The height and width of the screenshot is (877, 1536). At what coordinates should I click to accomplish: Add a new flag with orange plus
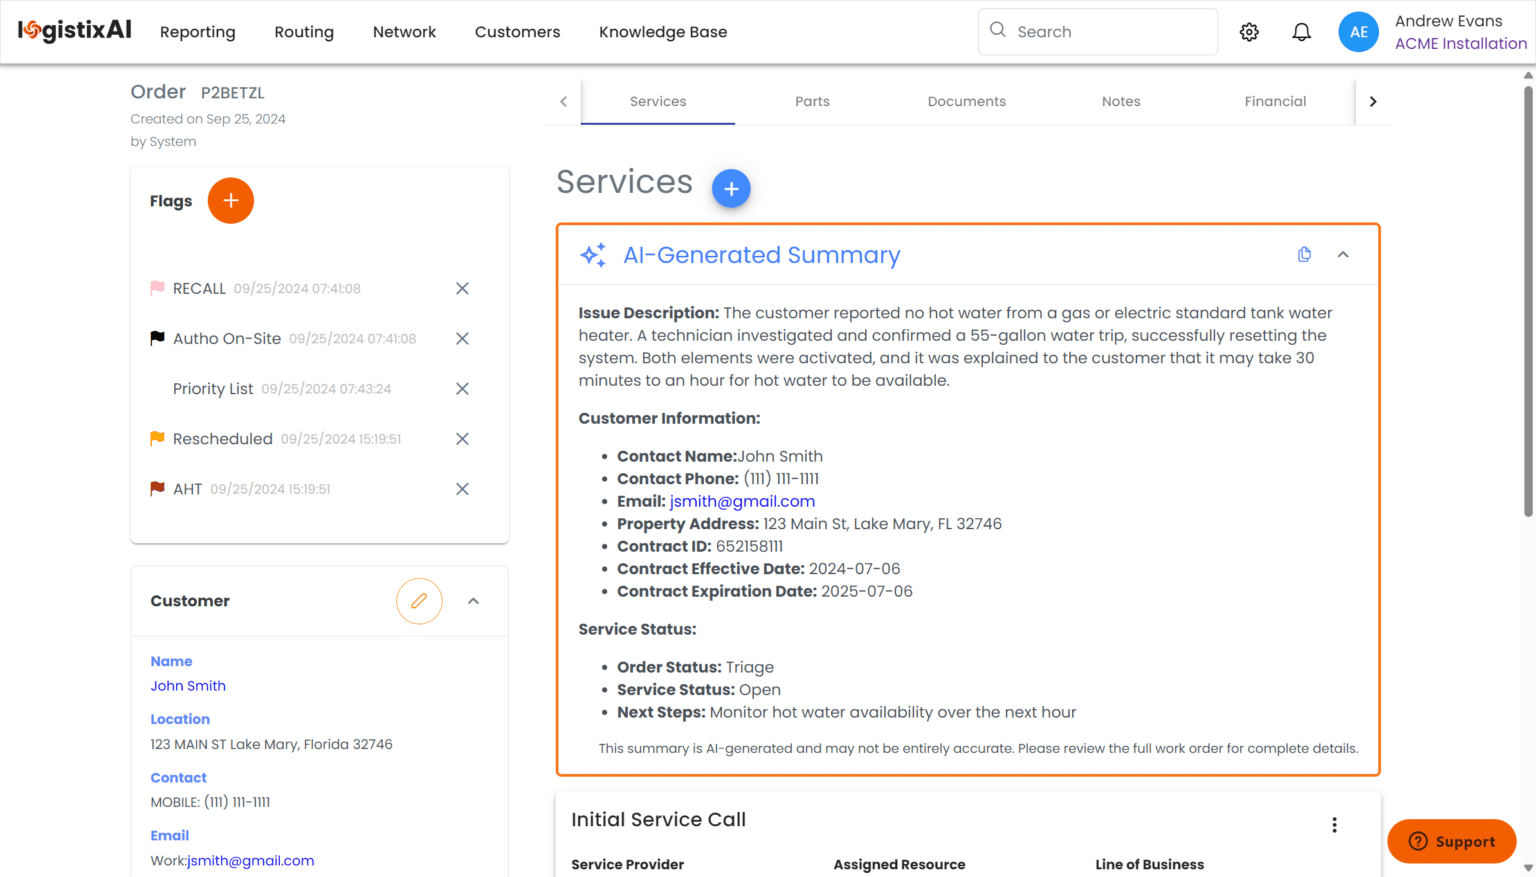click(x=230, y=201)
